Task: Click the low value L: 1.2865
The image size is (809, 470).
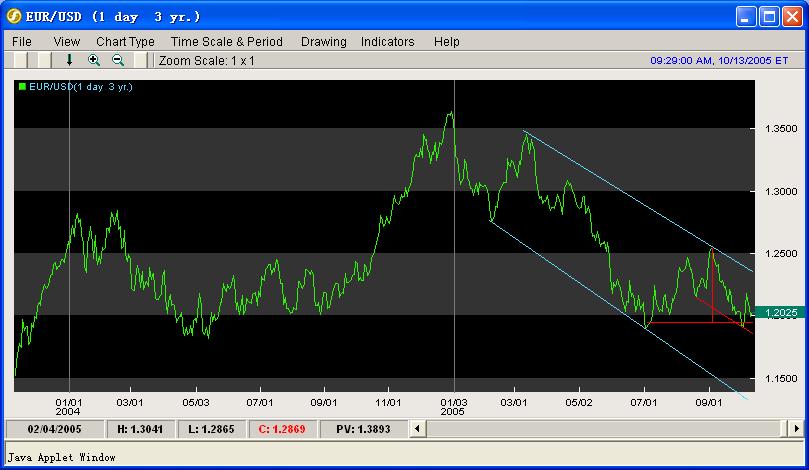Action: (211, 429)
